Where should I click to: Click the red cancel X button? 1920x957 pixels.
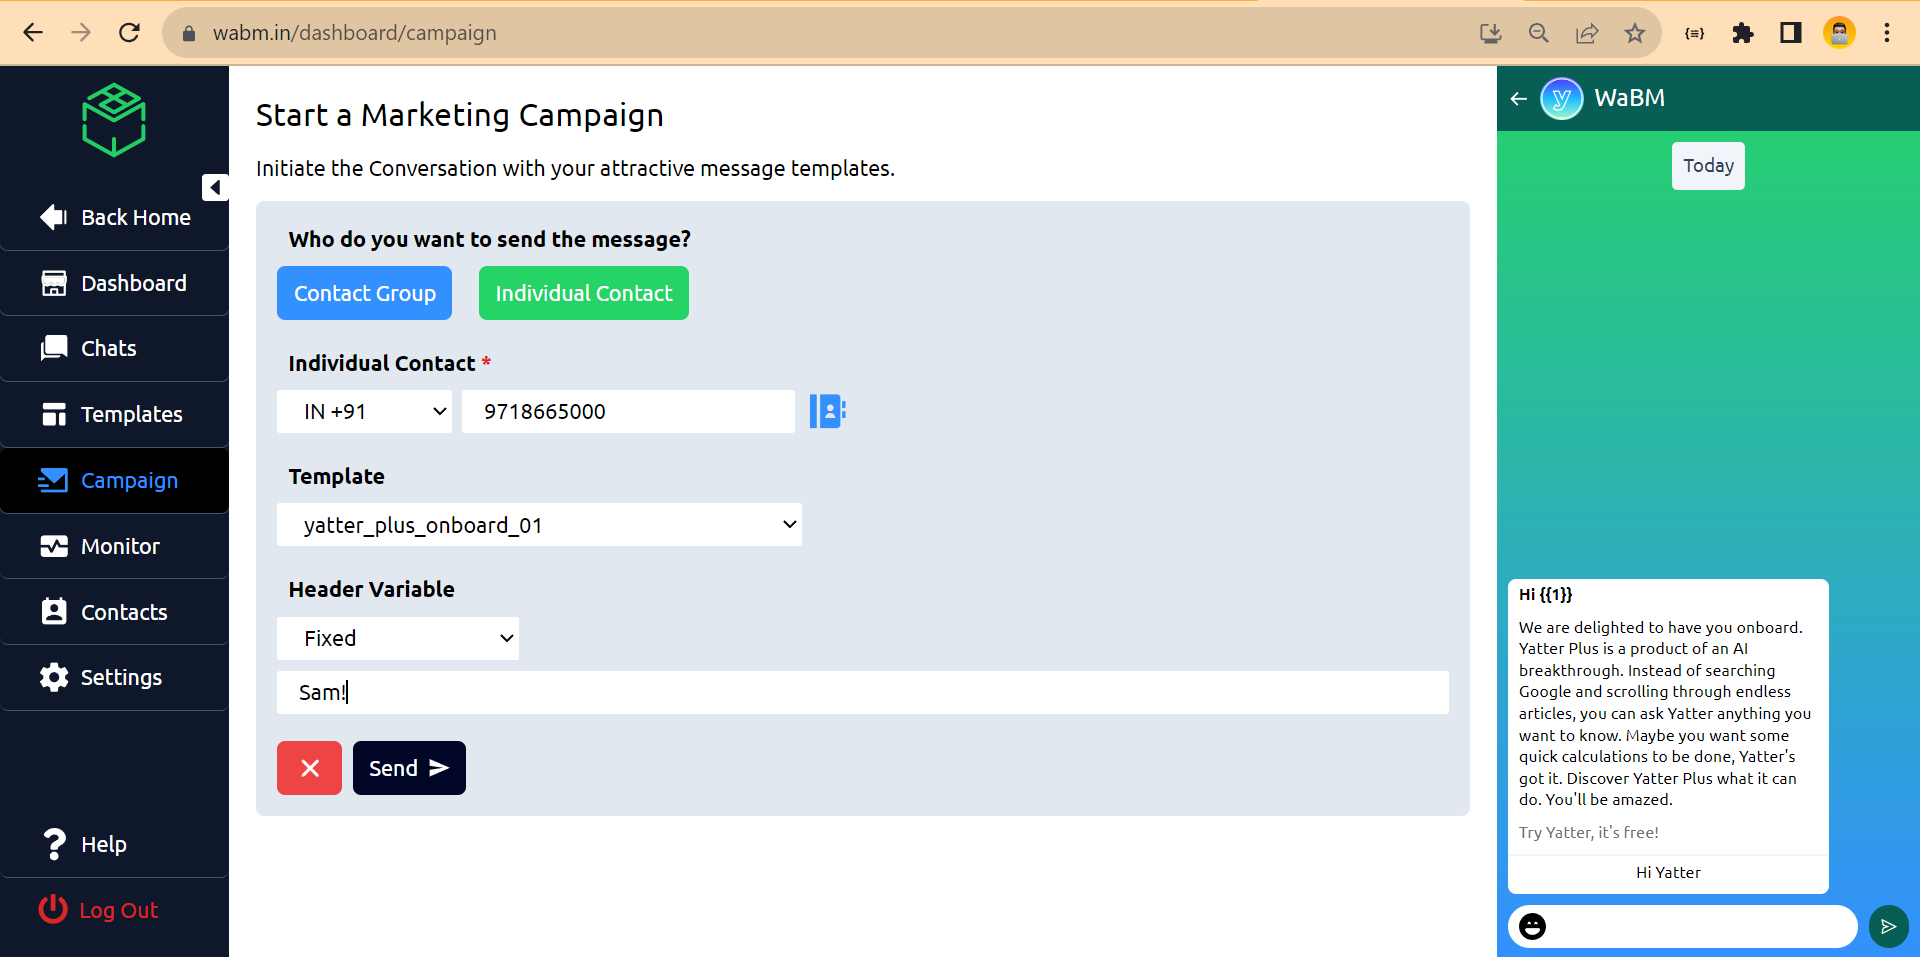[x=309, y=768]
